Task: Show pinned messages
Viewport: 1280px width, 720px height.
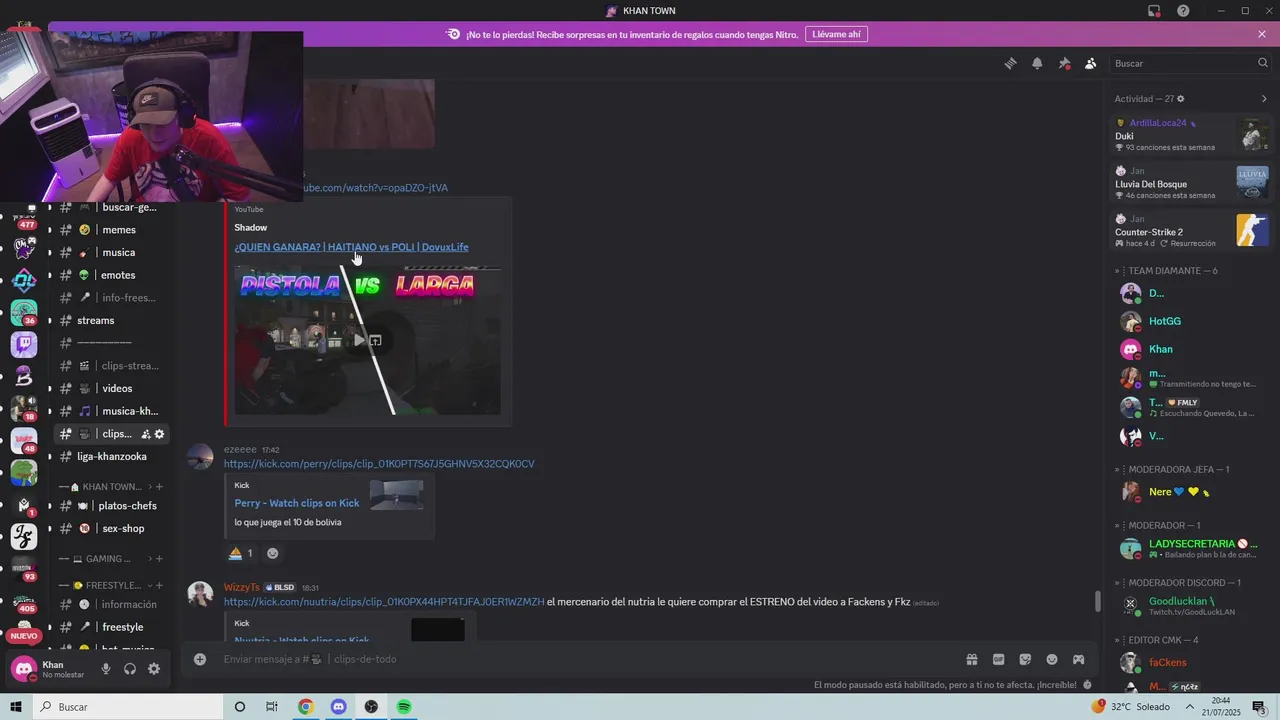Action: (x=1064, y=63)
